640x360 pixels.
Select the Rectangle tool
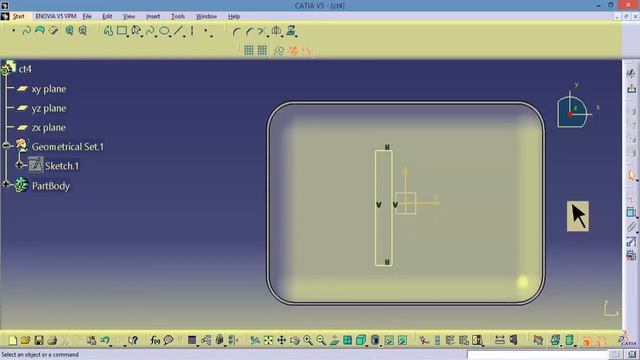[x=122, y=31]
